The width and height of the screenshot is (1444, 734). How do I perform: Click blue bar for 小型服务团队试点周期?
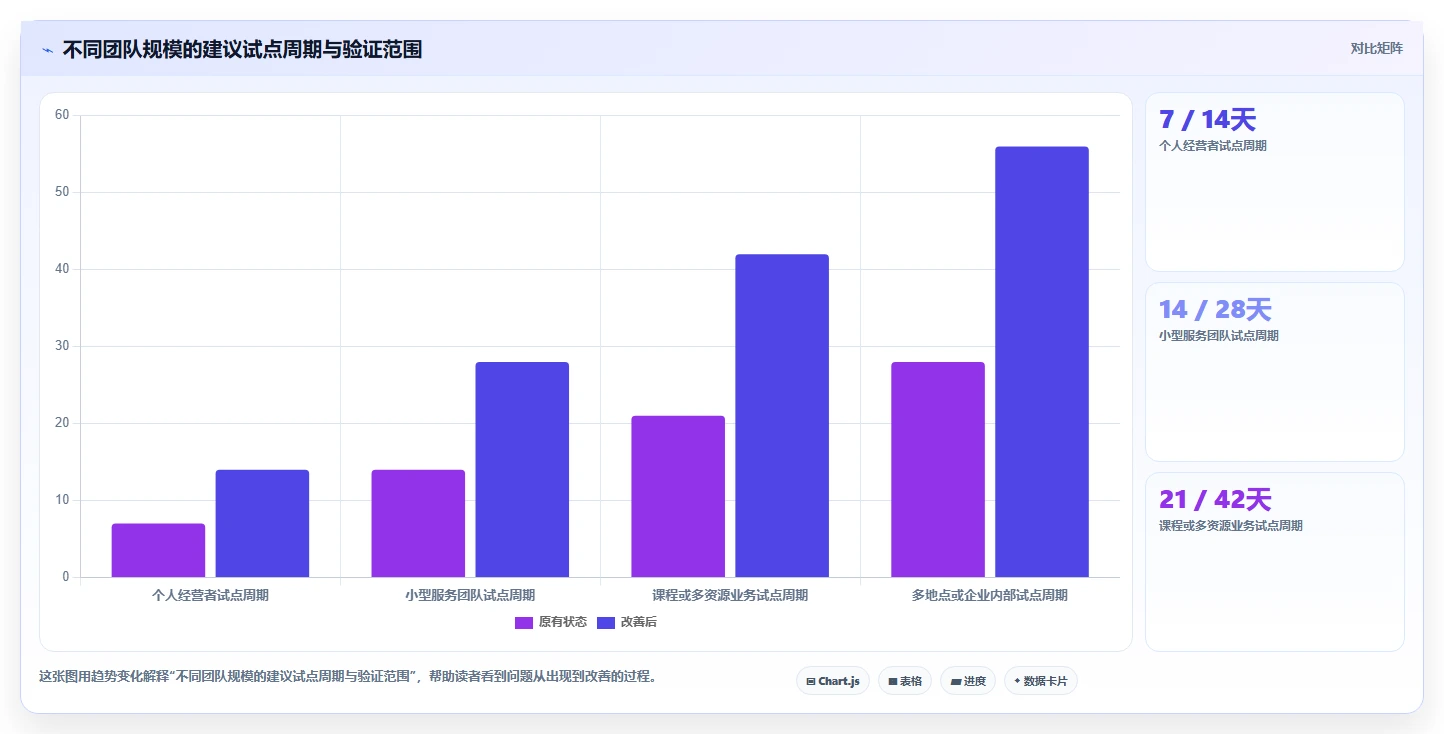coord(522,469)
